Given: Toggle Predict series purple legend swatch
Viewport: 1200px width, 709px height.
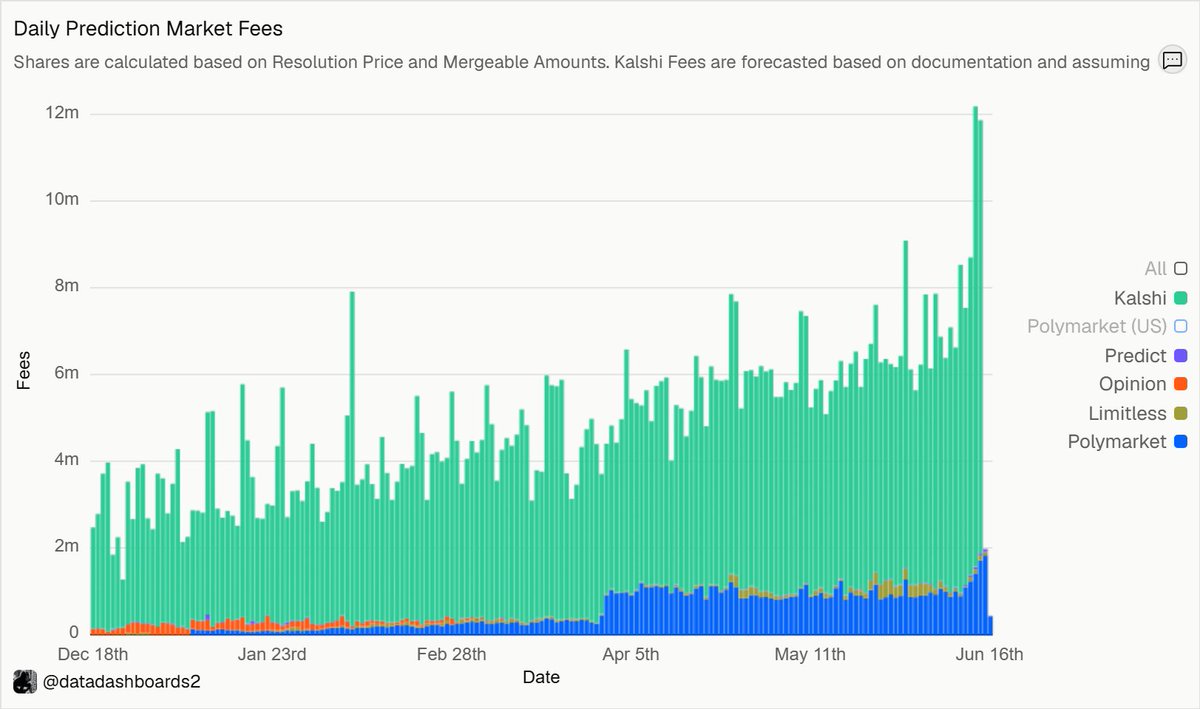Looking at the screenshot, I should pos(1181,355).
